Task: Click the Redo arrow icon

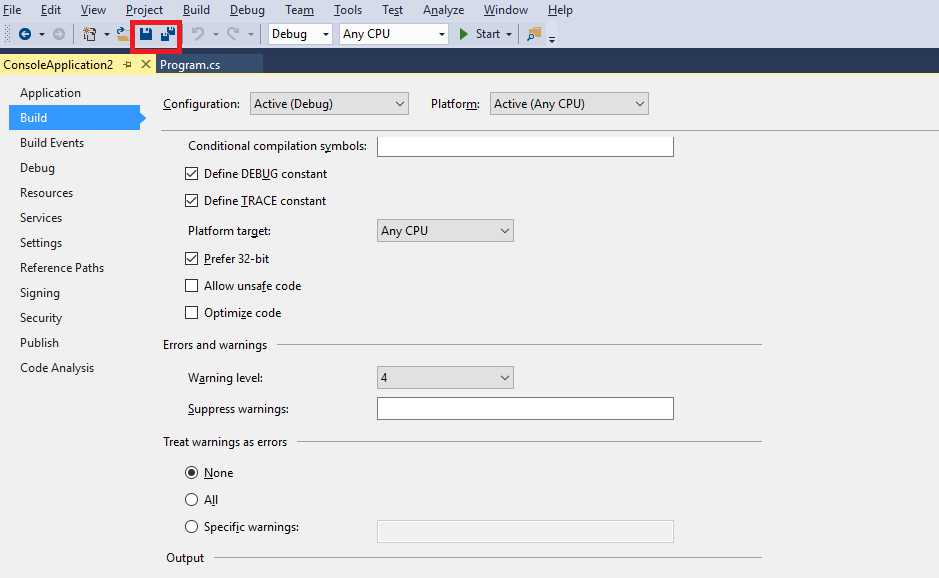Action: 233,34
